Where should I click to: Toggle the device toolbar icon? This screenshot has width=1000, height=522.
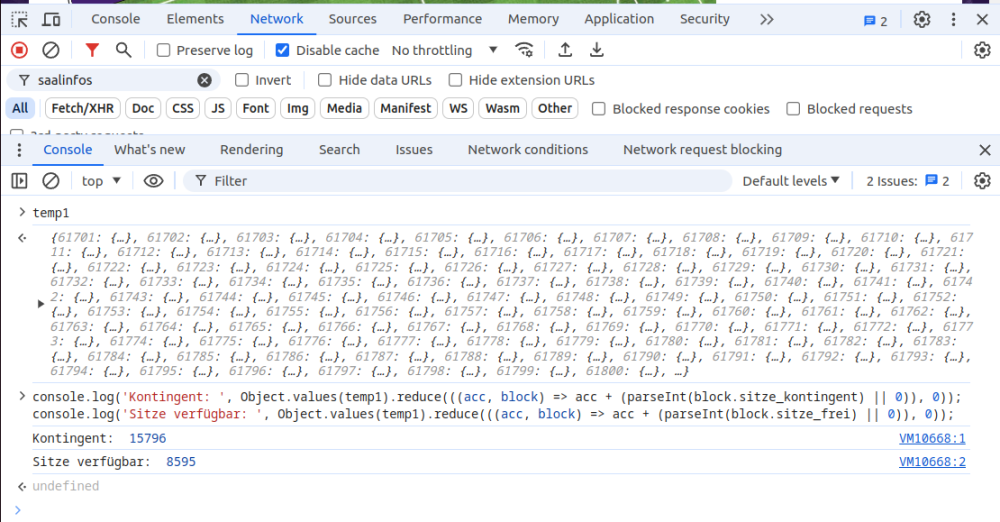click(x=51, y=19)
